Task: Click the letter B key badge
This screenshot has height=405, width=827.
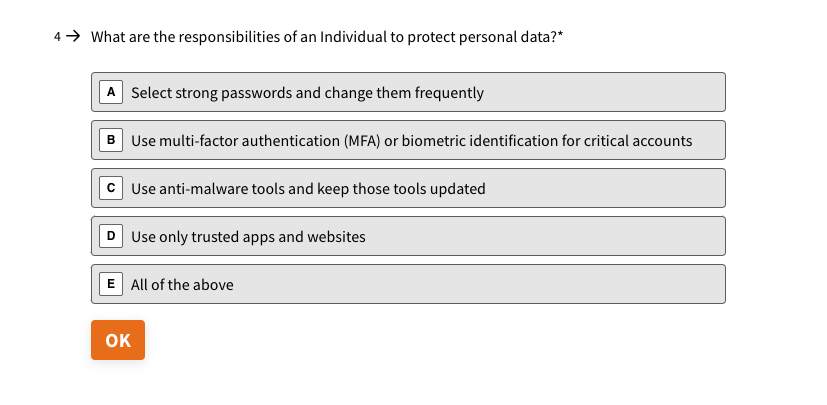Action: (111, 140)
